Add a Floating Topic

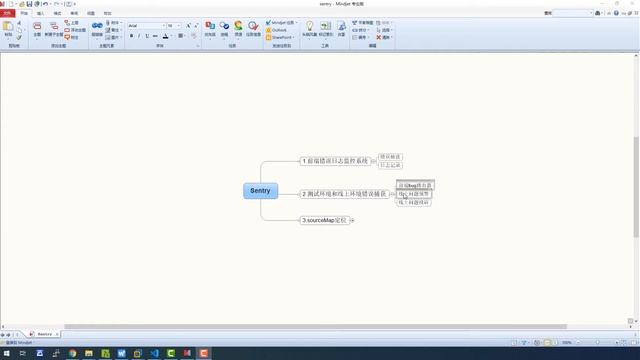click(75, 30)
